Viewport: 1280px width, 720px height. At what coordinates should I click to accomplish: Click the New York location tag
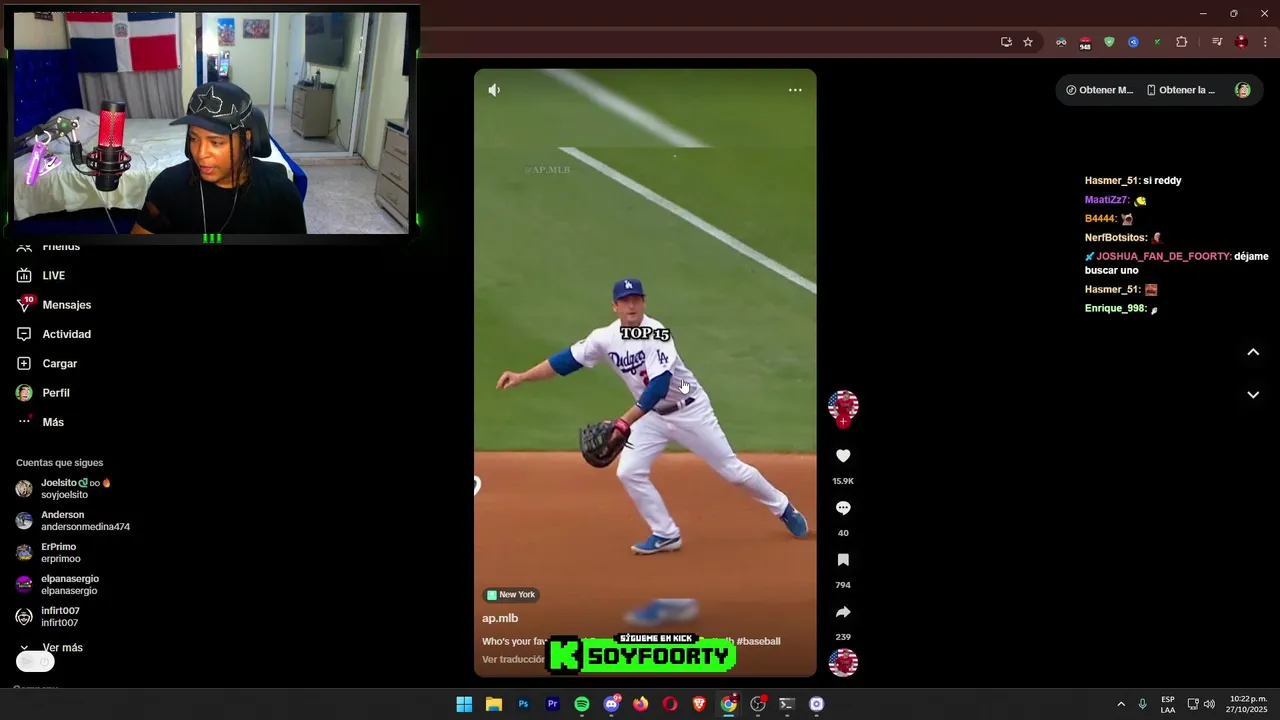tap(510, 595)
